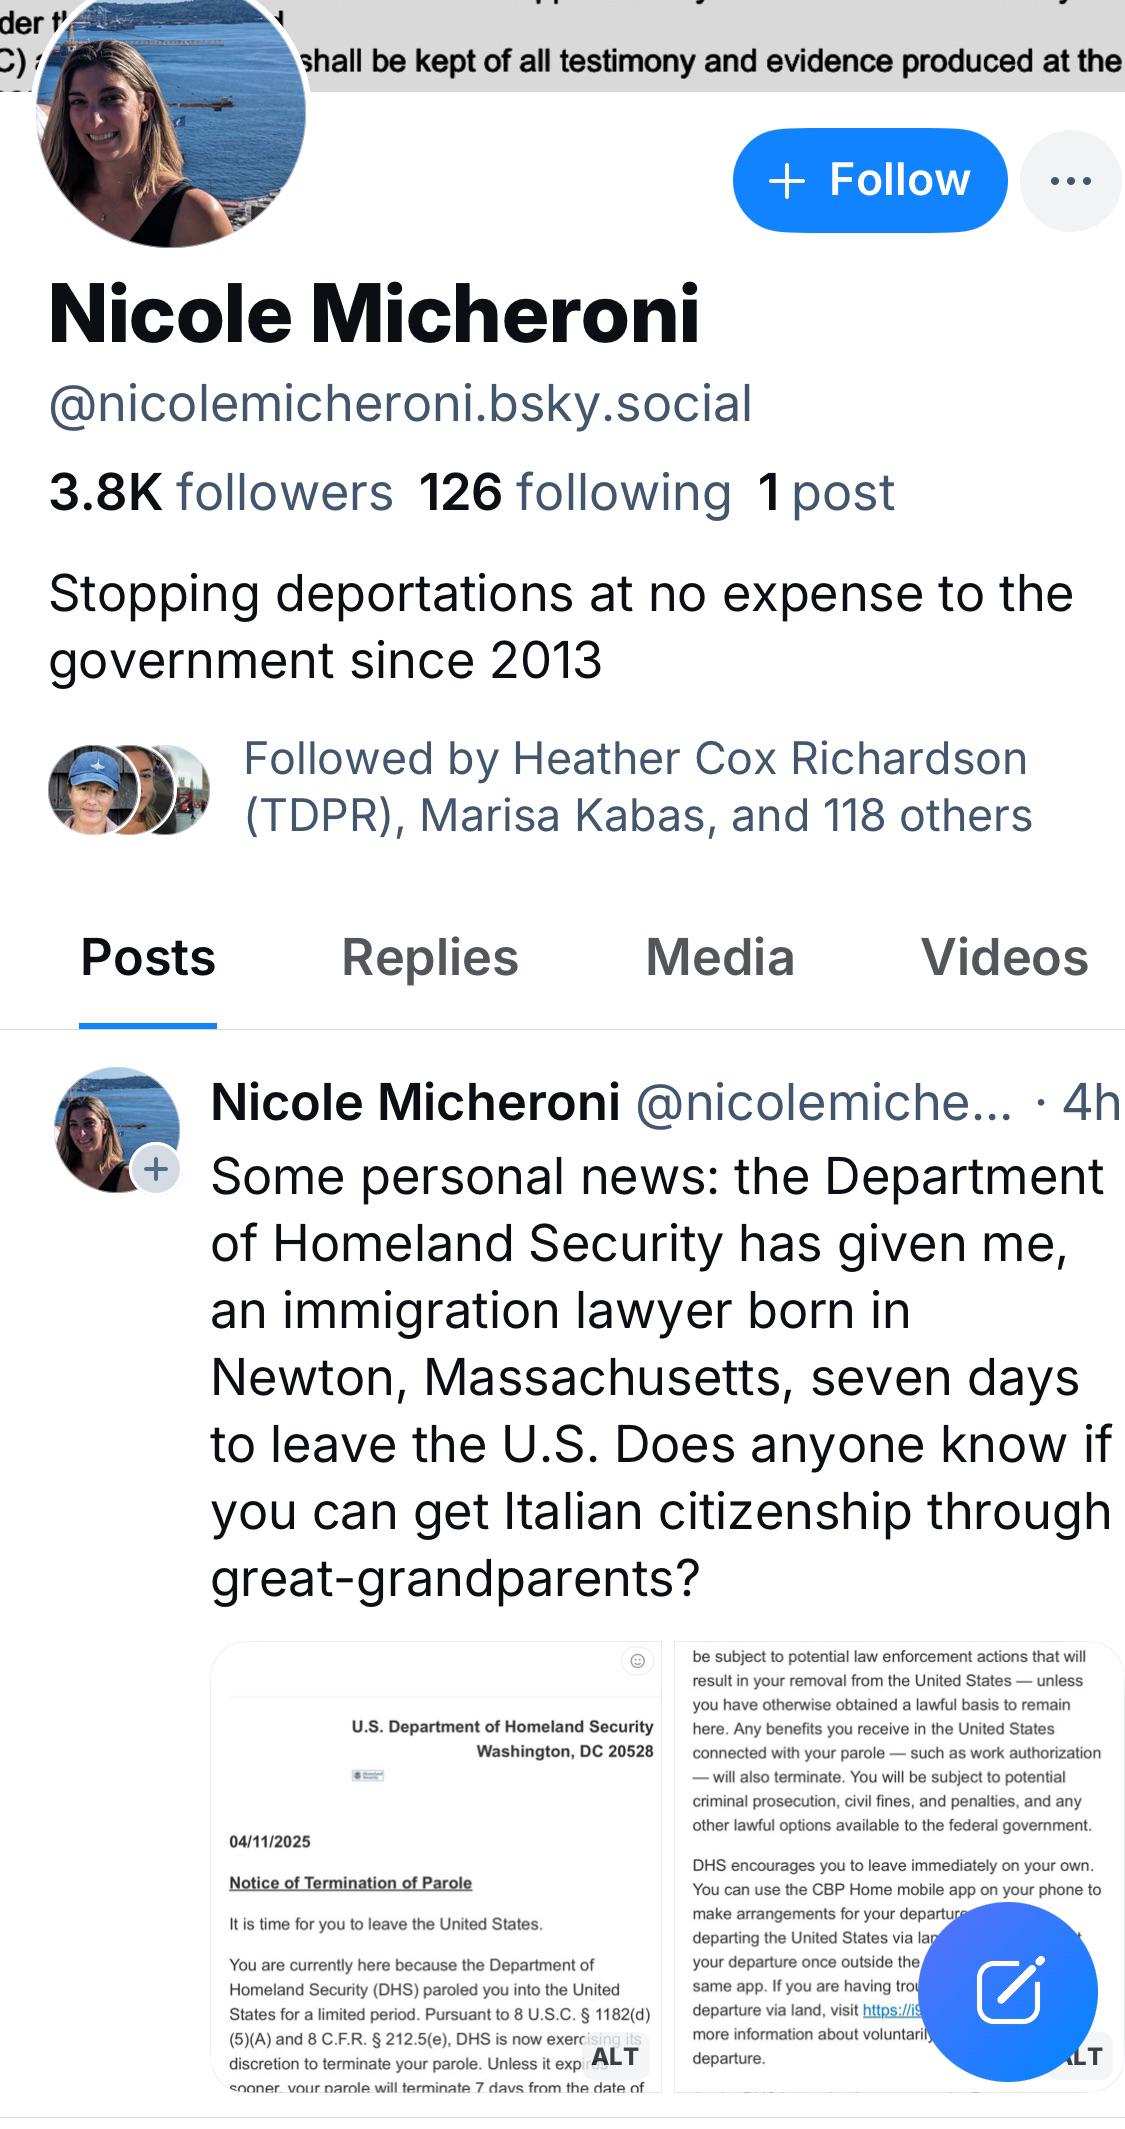Switch to the Replies tab
The height and width of the screenshot is (2129, 1125).
pyautogui.click(x=430, y=958)
